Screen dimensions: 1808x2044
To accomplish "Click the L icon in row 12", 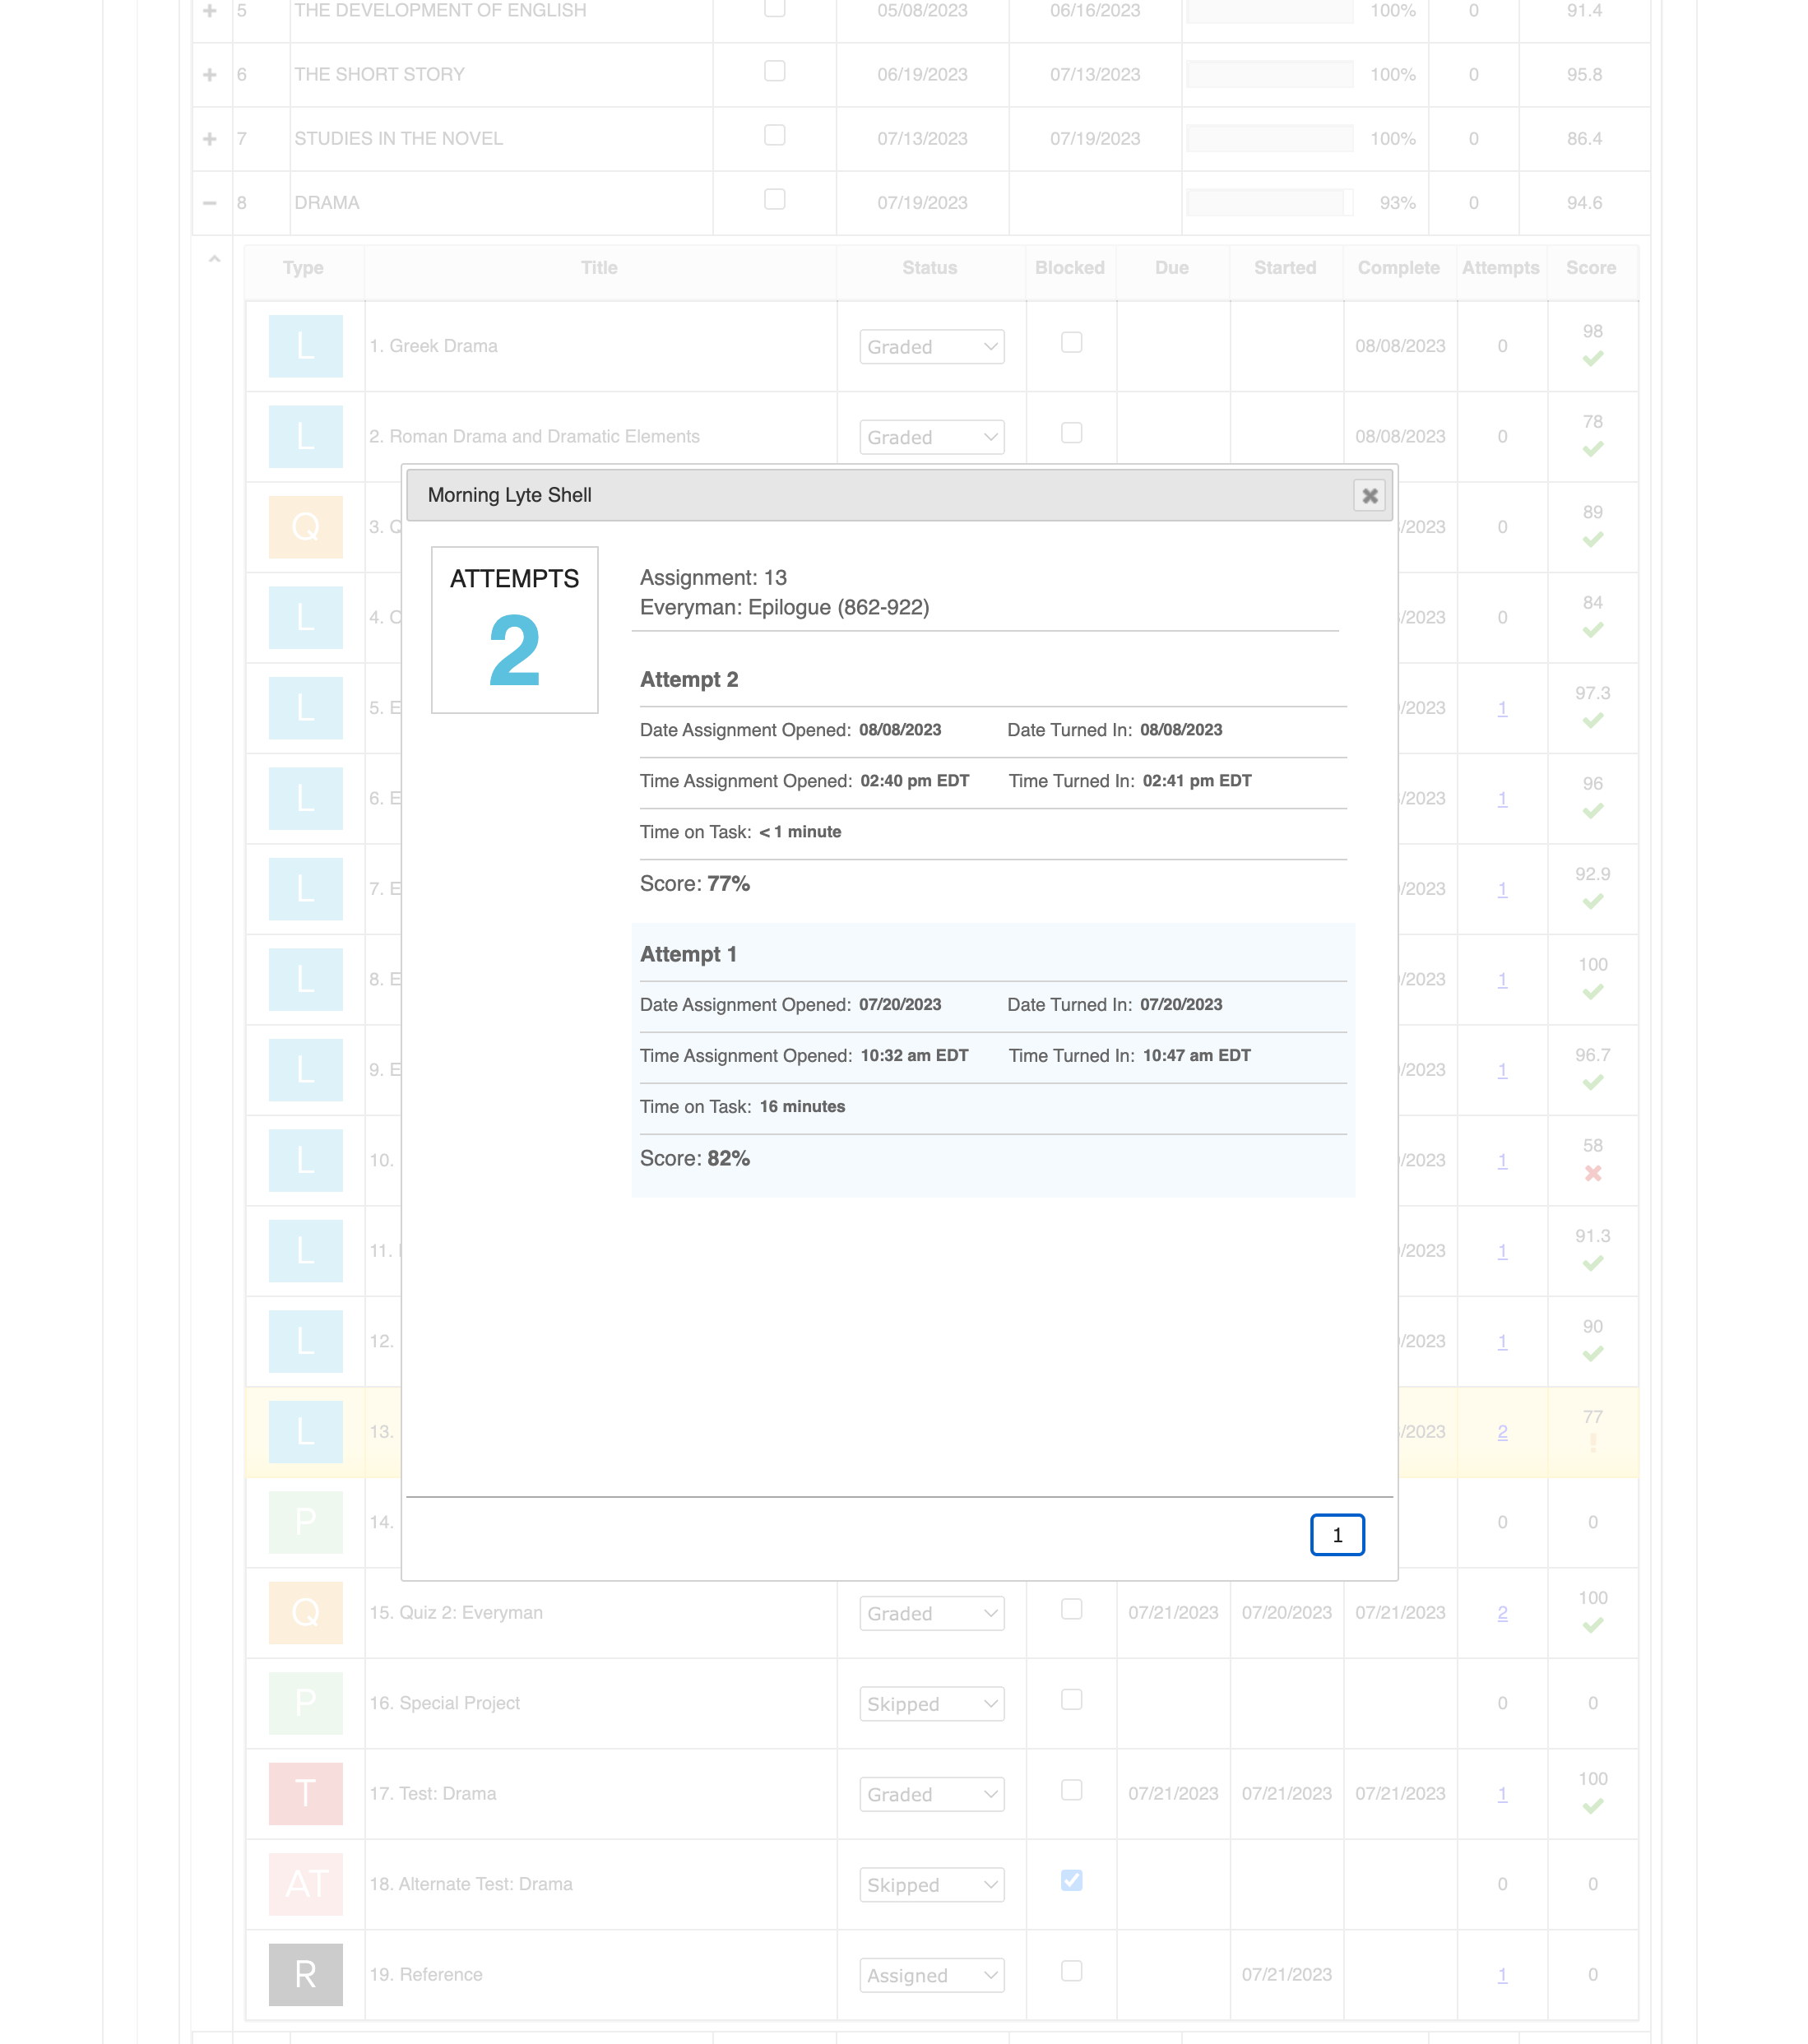I will pos(305,1341).
